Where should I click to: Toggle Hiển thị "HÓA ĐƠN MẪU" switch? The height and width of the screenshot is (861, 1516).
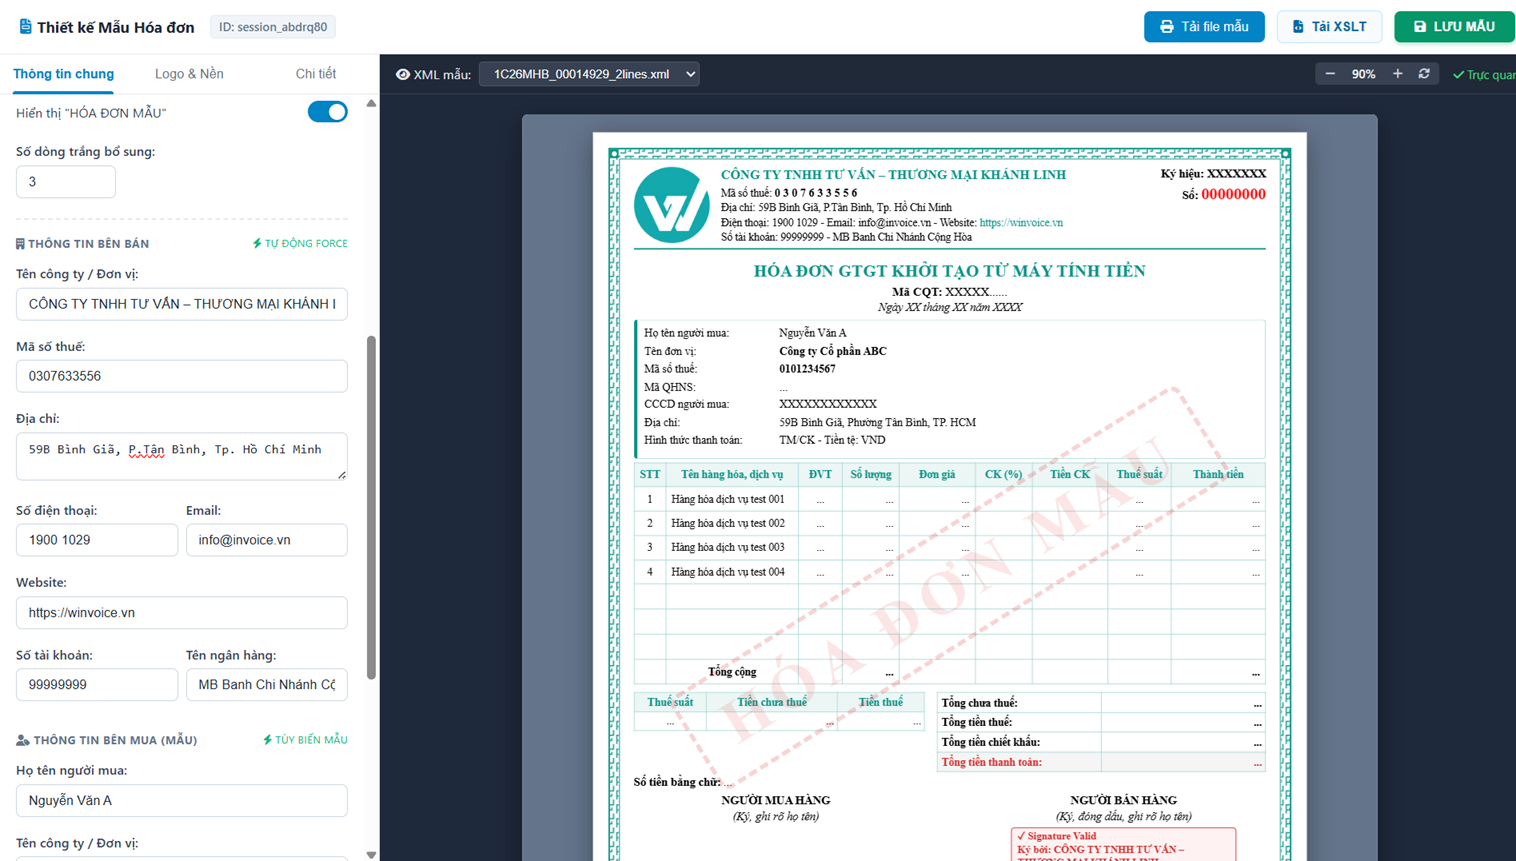[x=327, y=111]
